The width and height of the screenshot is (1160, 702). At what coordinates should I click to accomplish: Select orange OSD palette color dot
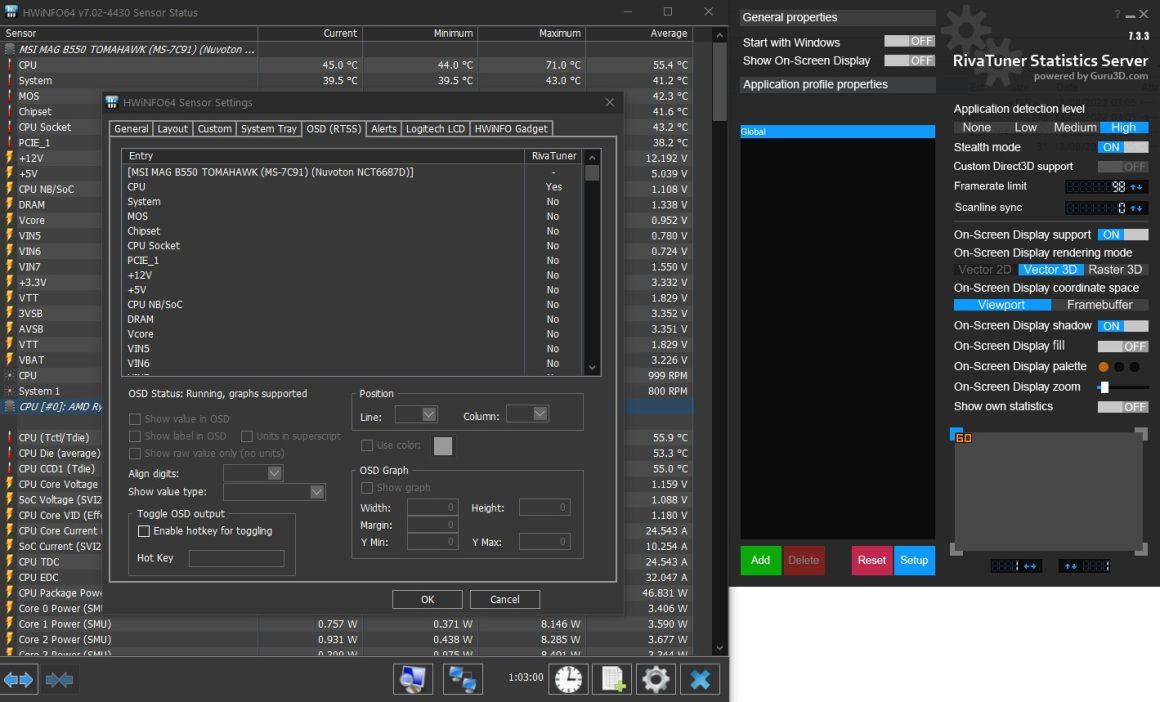pos(1104,367)
